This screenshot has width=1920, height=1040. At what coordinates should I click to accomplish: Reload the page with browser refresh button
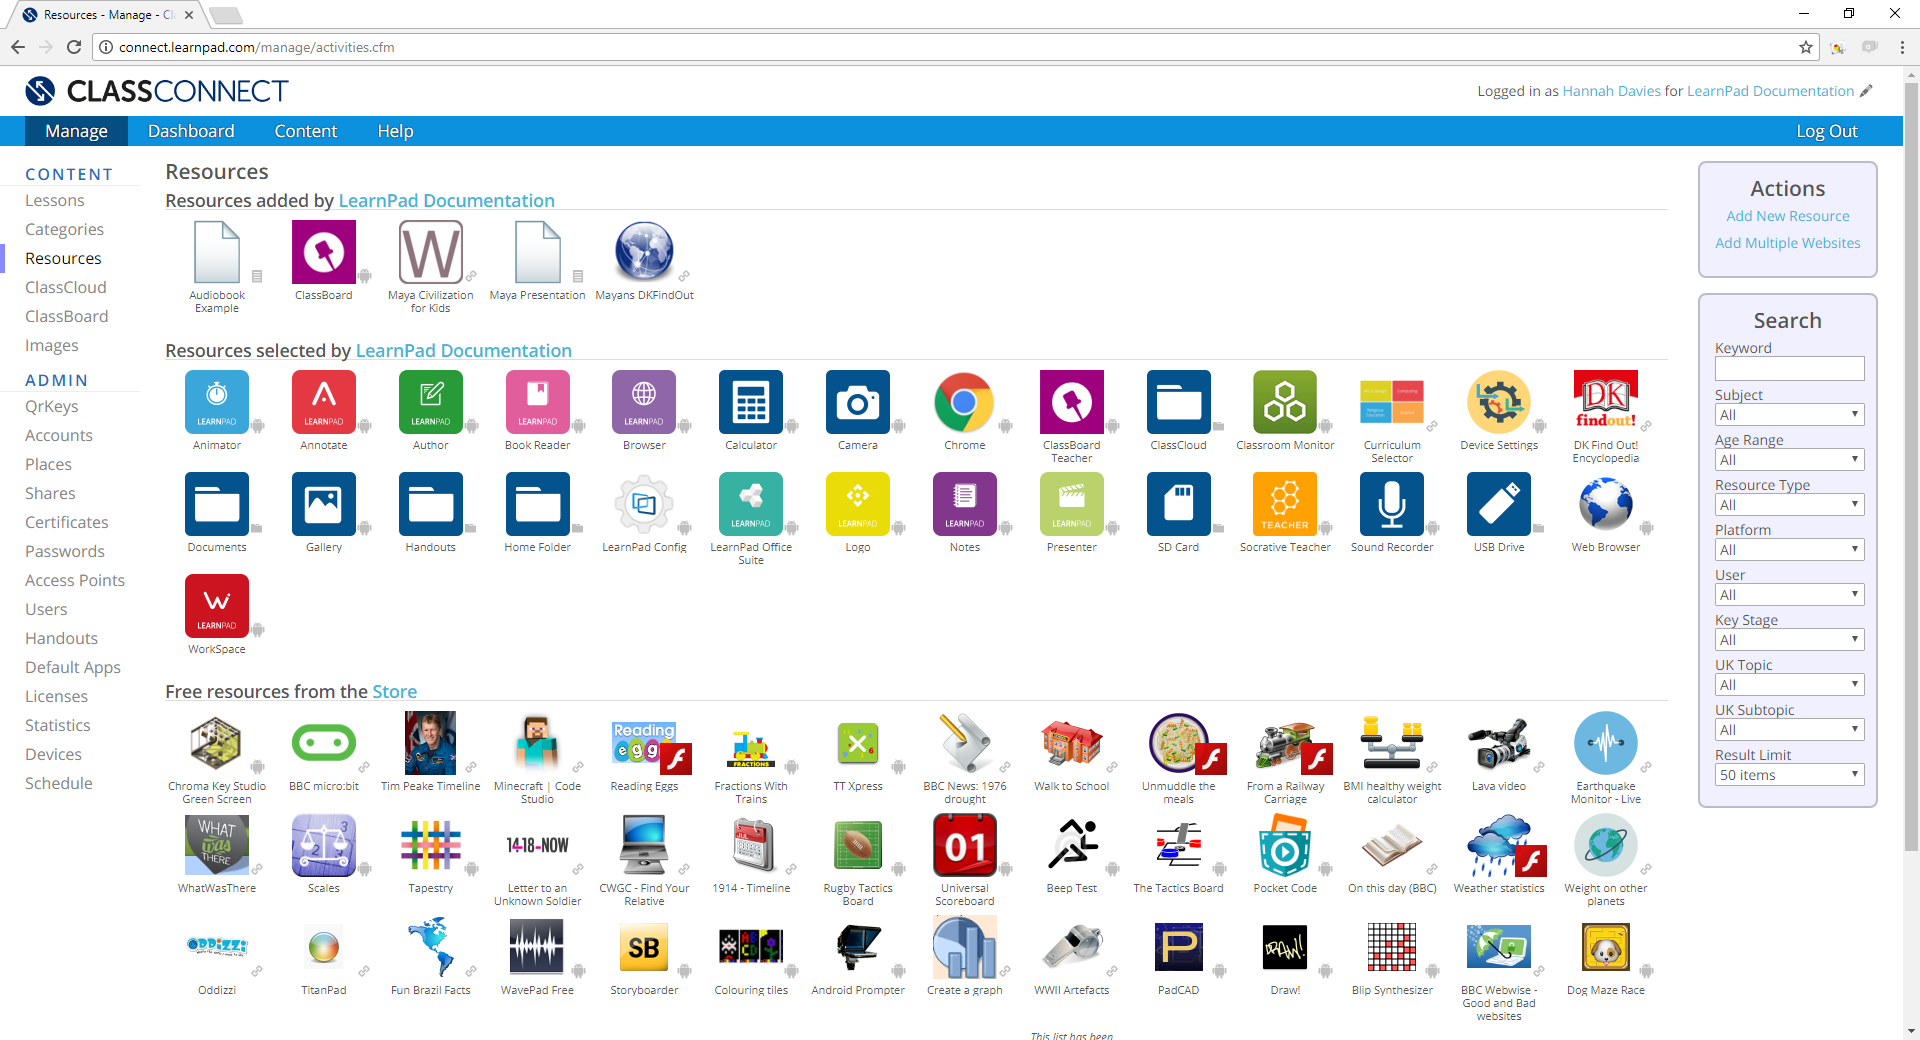coord(74,47)
